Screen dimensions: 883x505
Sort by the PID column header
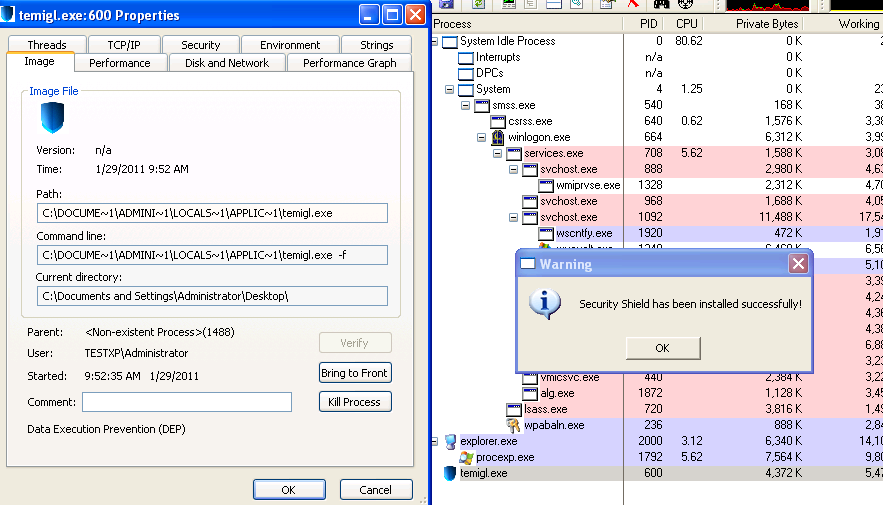[x=641, y=24]
